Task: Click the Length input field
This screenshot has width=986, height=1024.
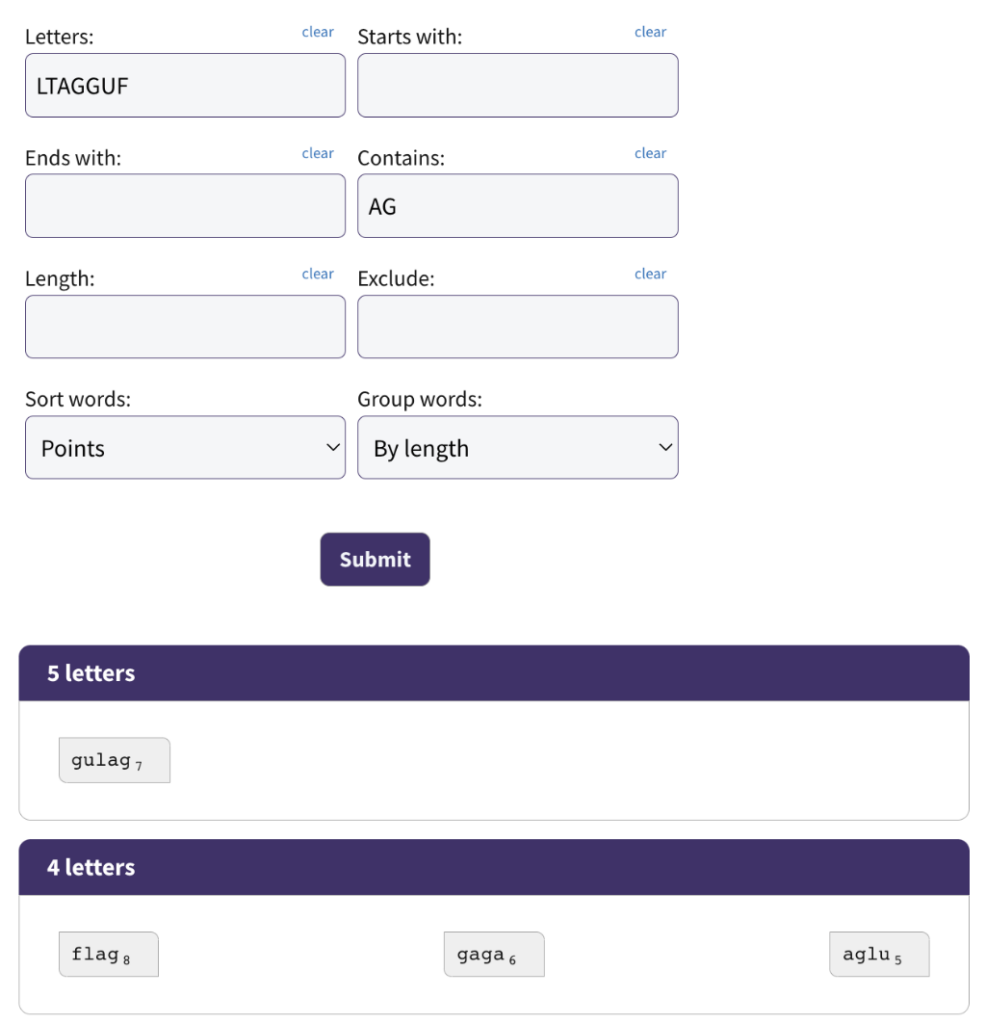Action: (185, 327)
